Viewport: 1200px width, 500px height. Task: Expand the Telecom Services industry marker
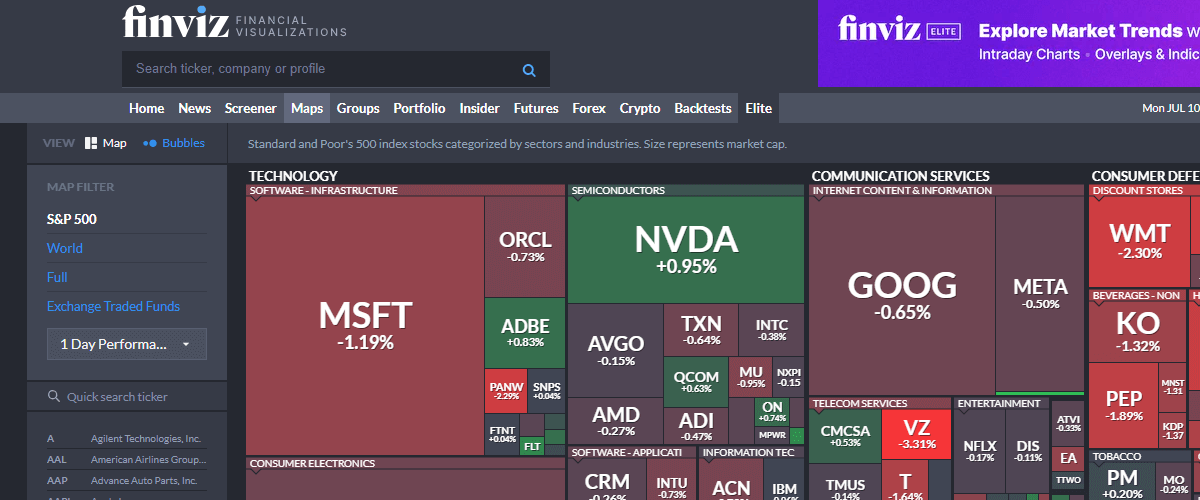[817, 413]
